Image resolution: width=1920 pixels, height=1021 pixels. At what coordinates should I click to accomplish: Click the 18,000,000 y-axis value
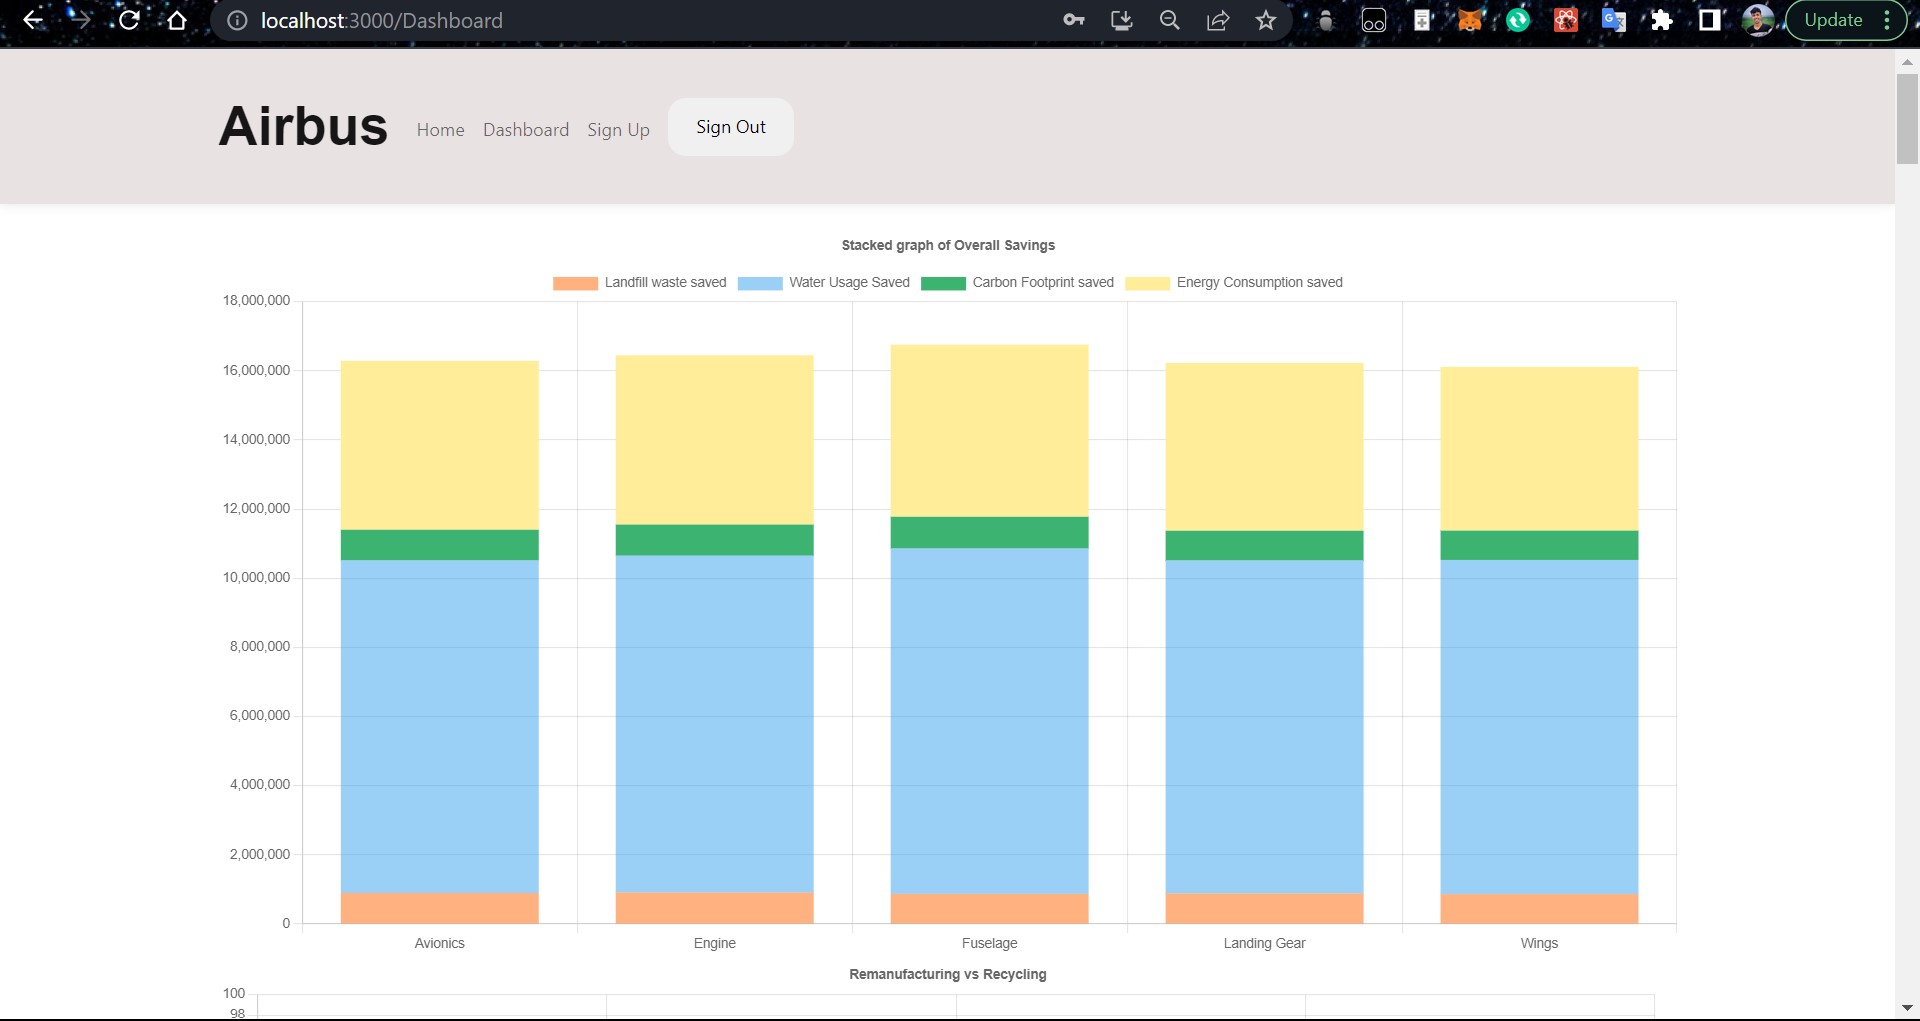click(256, 300)
